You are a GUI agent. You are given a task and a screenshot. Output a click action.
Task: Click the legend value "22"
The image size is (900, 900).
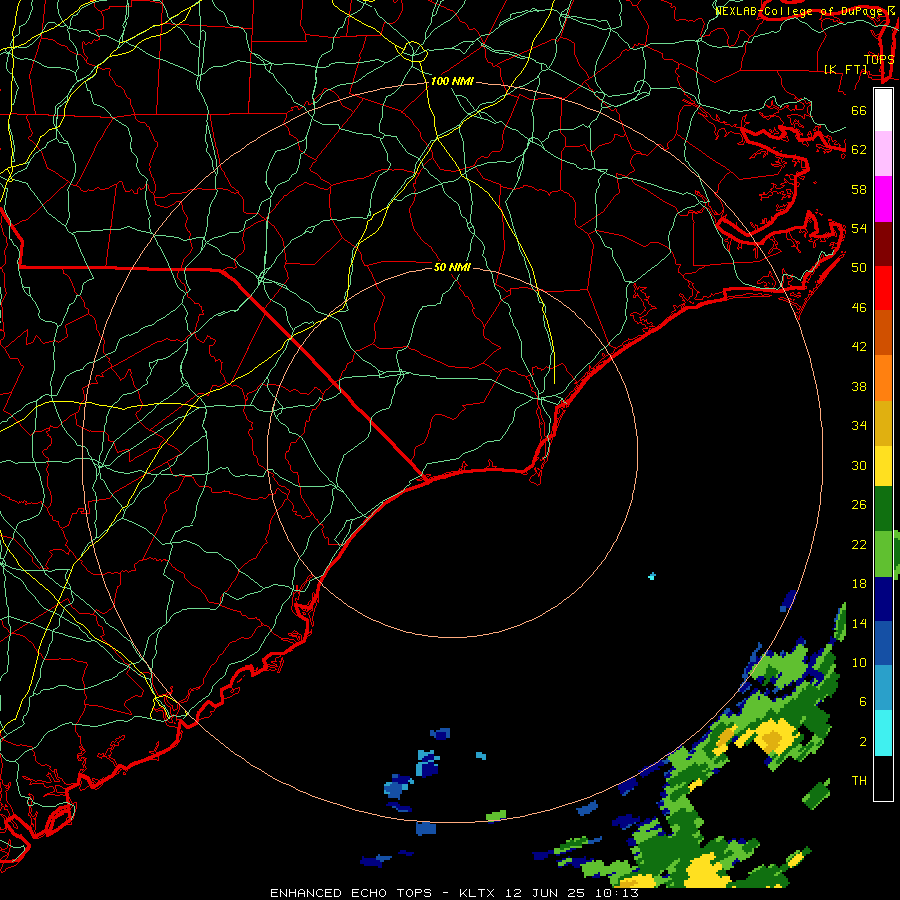(x=859, y=544)
